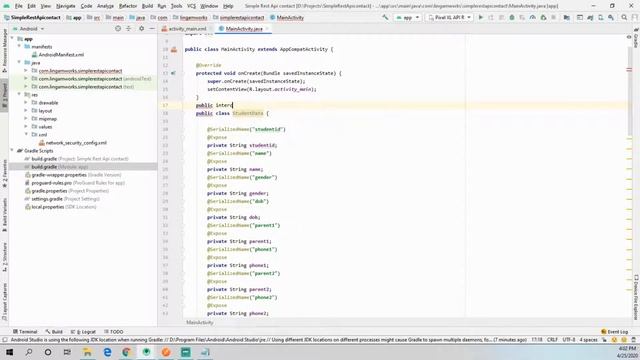This screenshot has height=360, width=640.
Task: Open Search Everywhere magnifier icon
Action: 624,18
